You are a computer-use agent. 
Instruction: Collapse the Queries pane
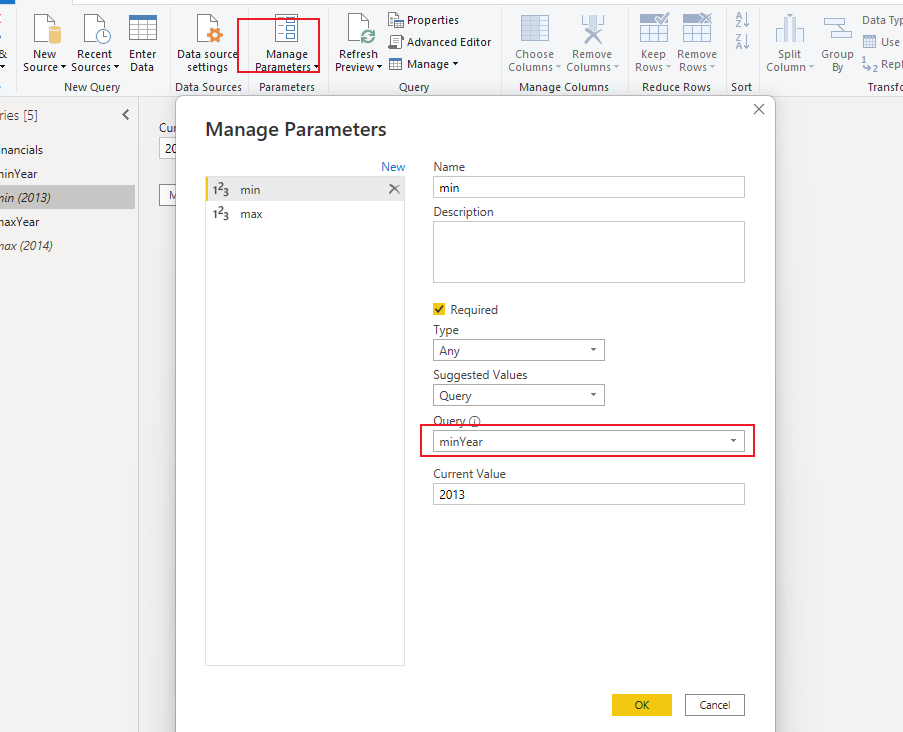126,115
